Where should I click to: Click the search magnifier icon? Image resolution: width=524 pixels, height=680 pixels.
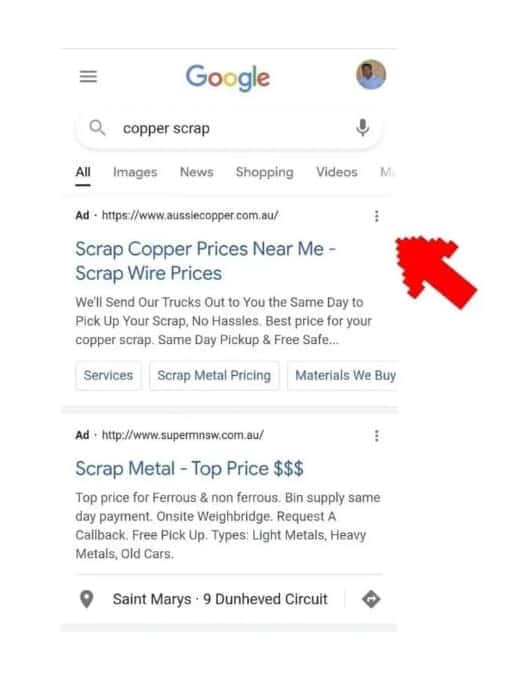click(97, 128)
